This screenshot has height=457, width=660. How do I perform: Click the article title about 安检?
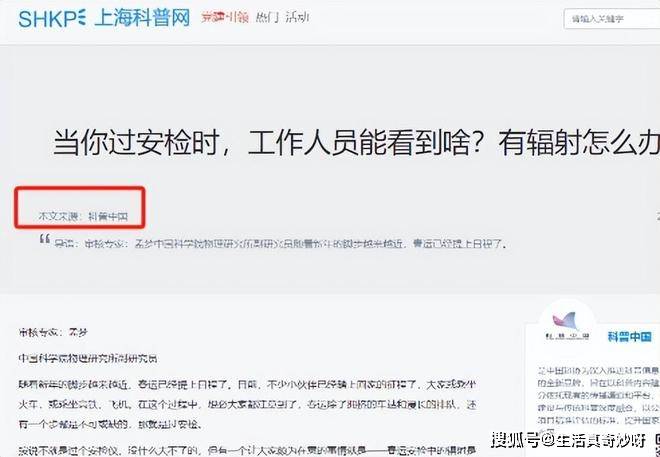356,143
